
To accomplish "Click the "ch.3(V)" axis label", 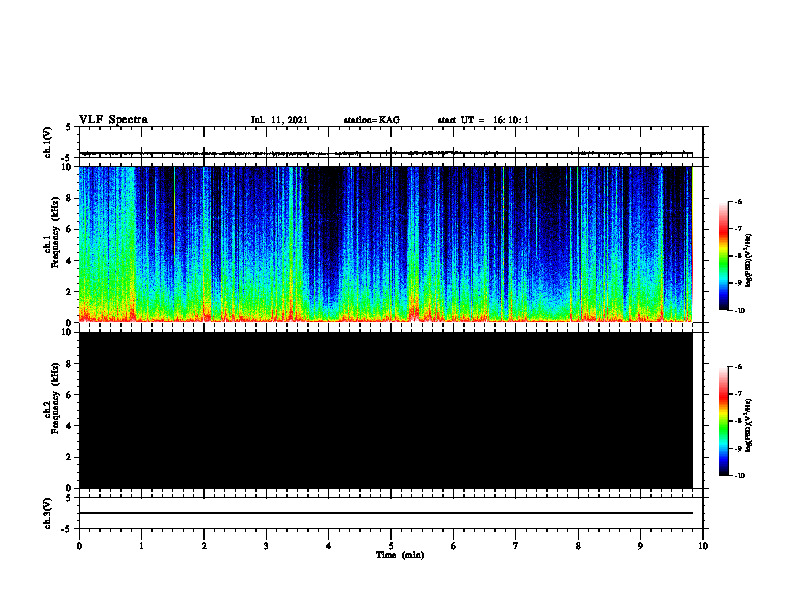I will coord(47,513).
